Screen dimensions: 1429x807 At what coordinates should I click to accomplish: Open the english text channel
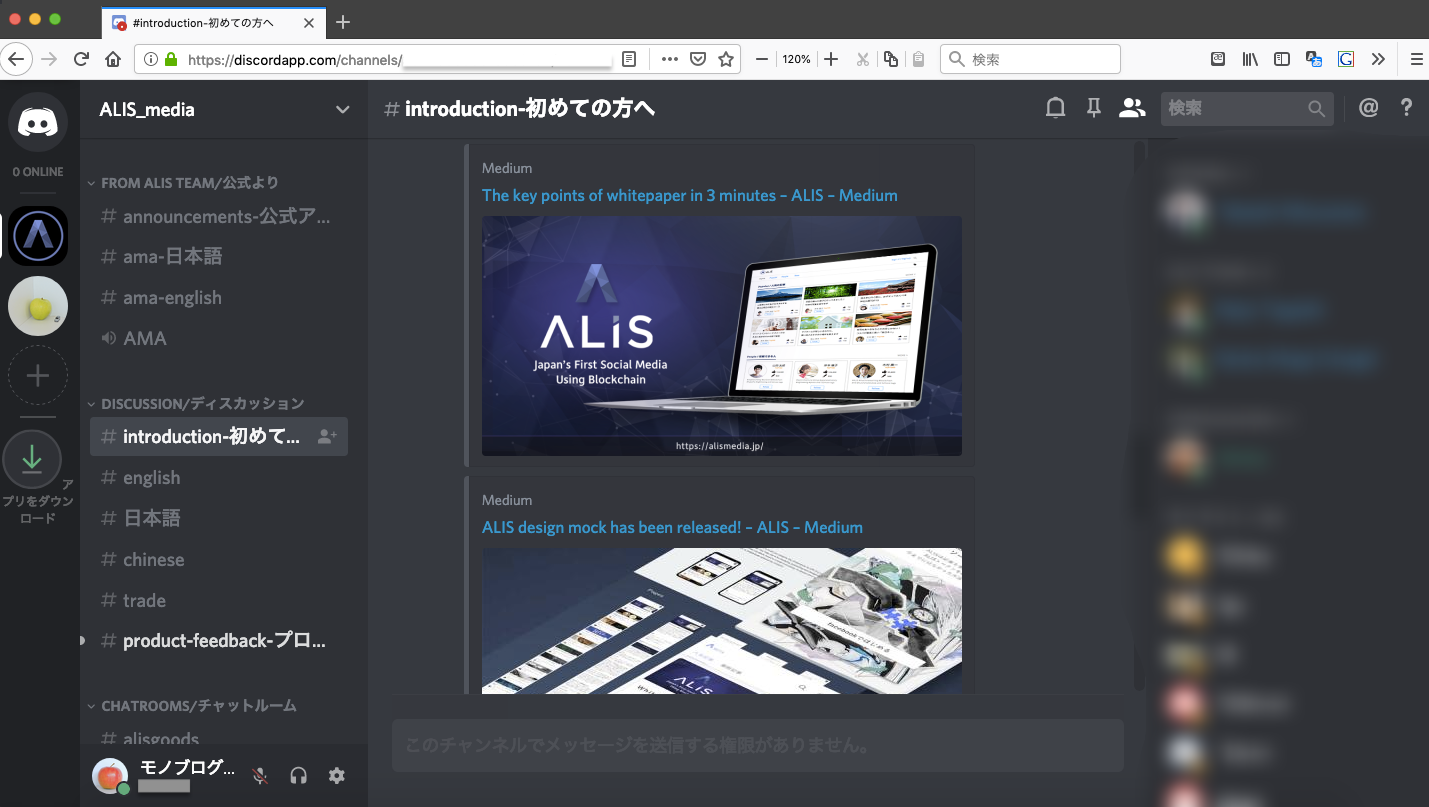[x=151, y=478]
